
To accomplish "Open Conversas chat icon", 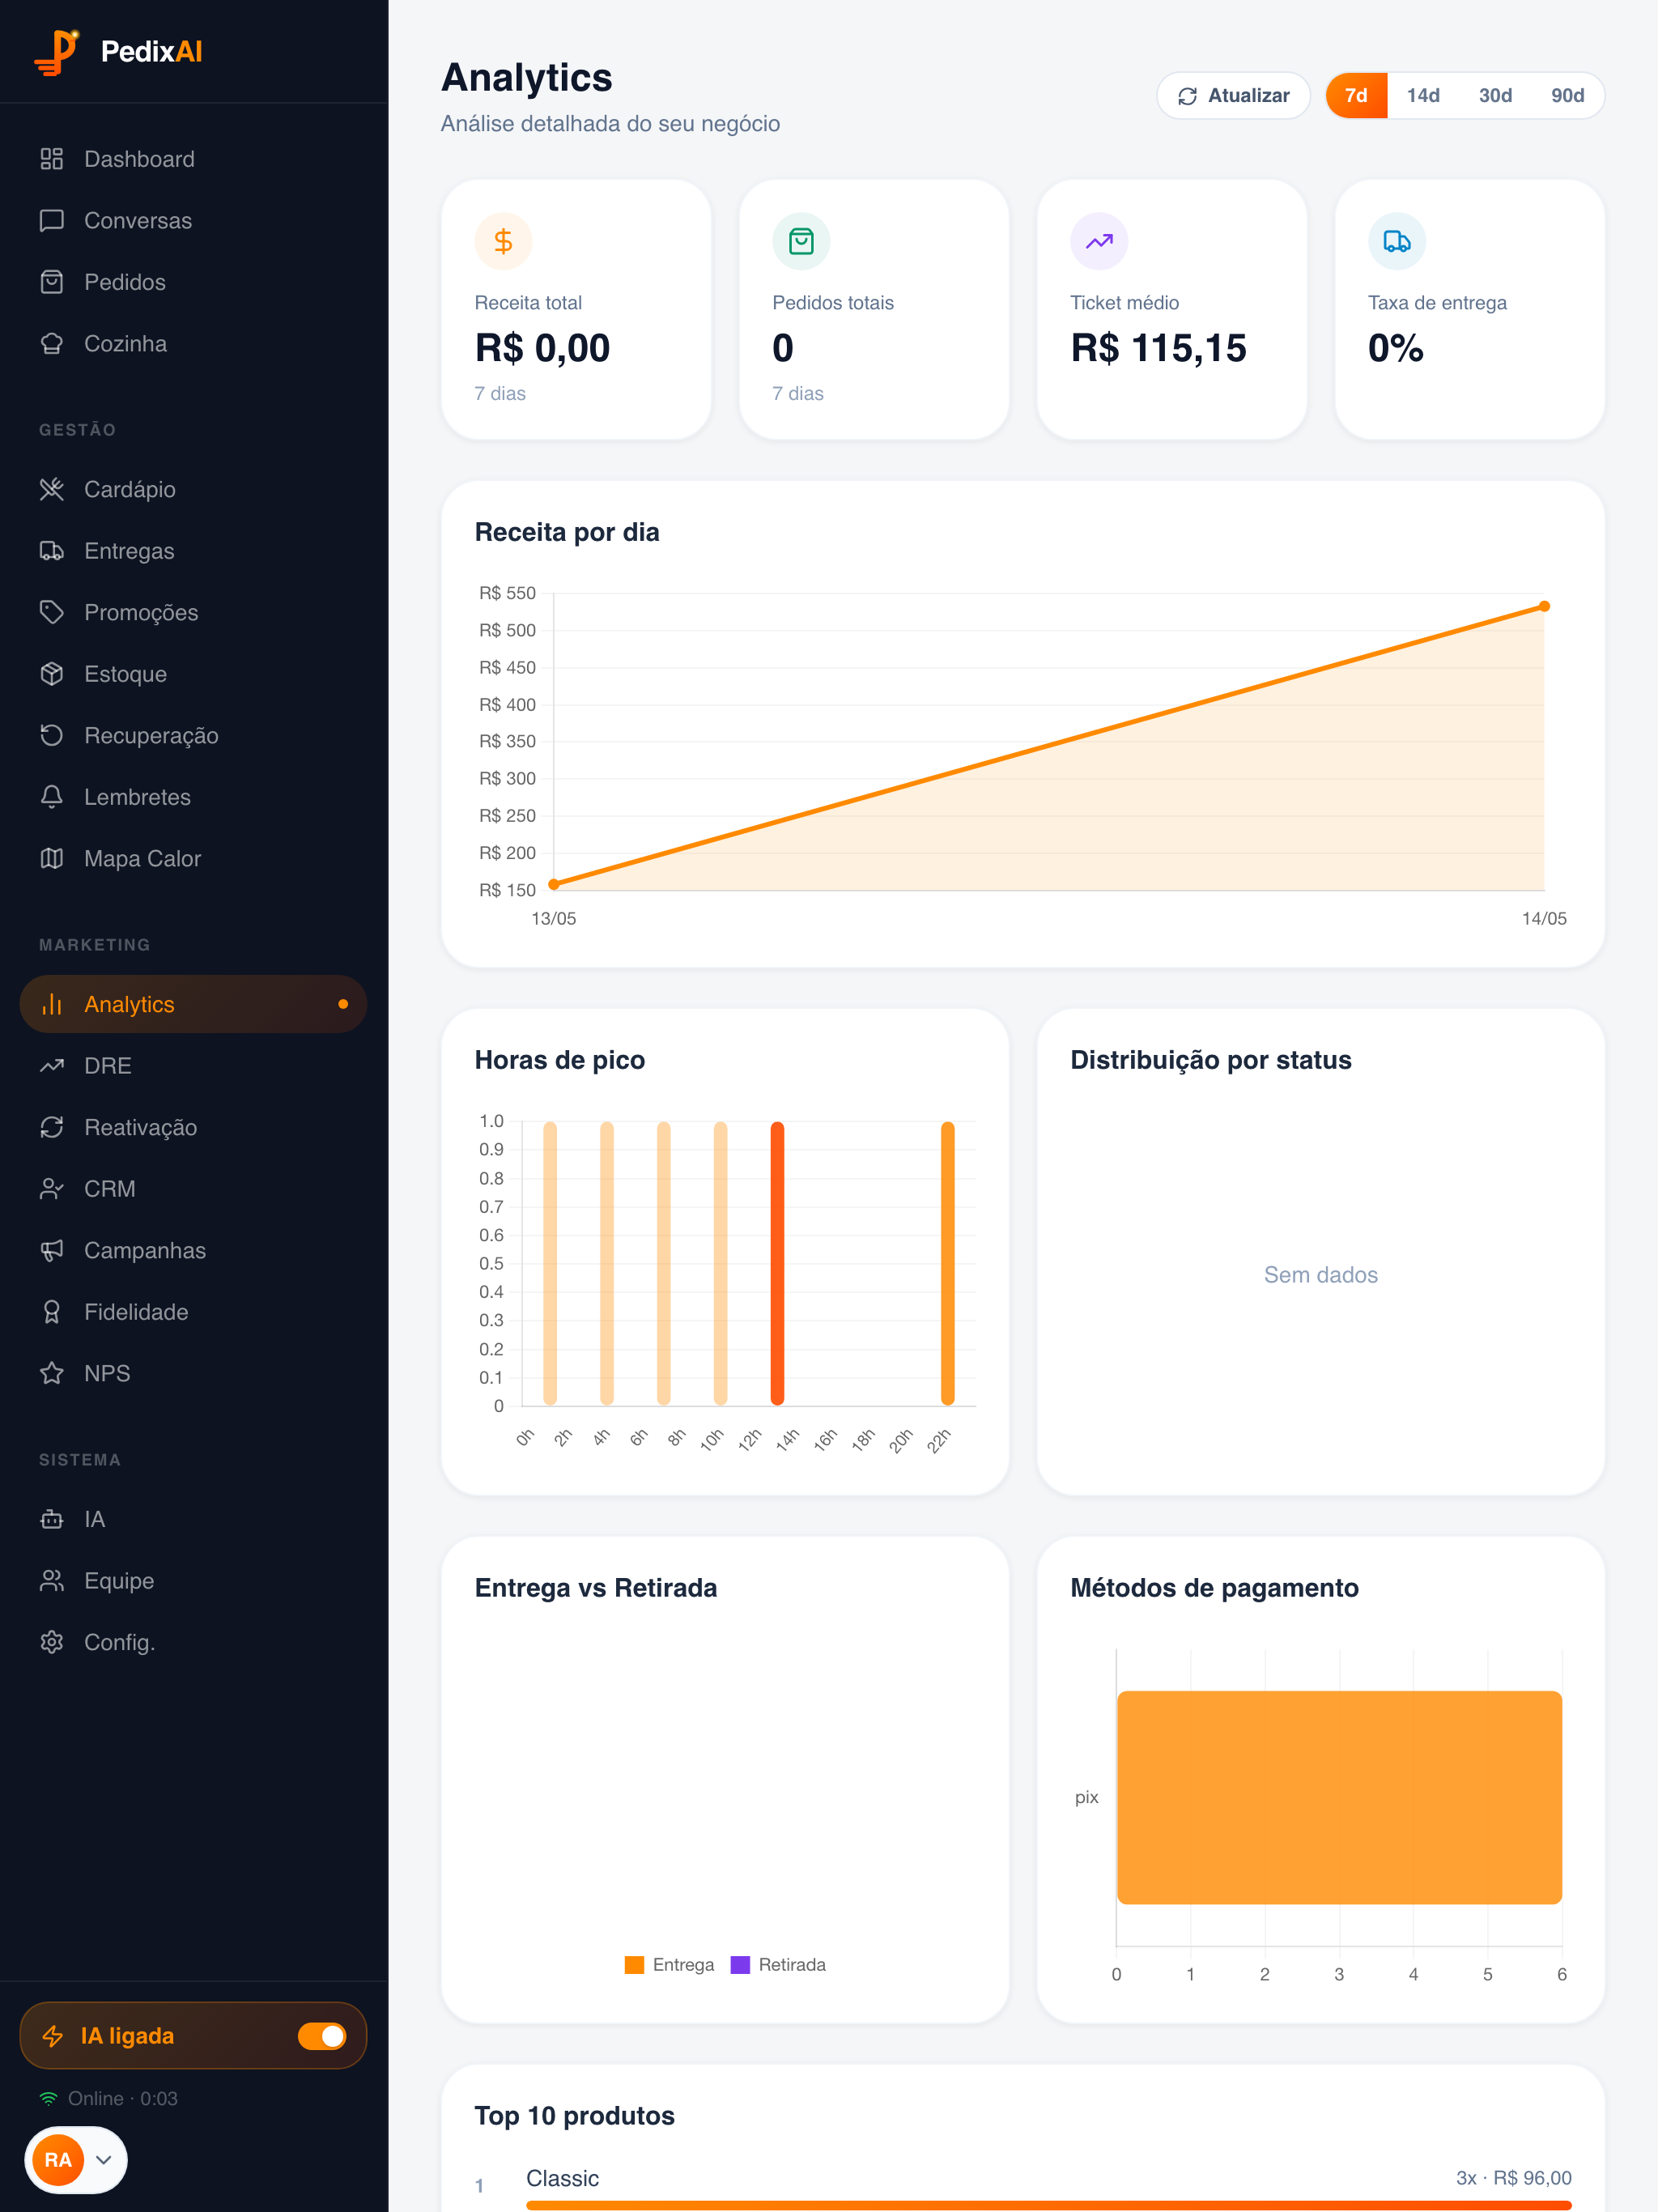I will click(52, 221).
